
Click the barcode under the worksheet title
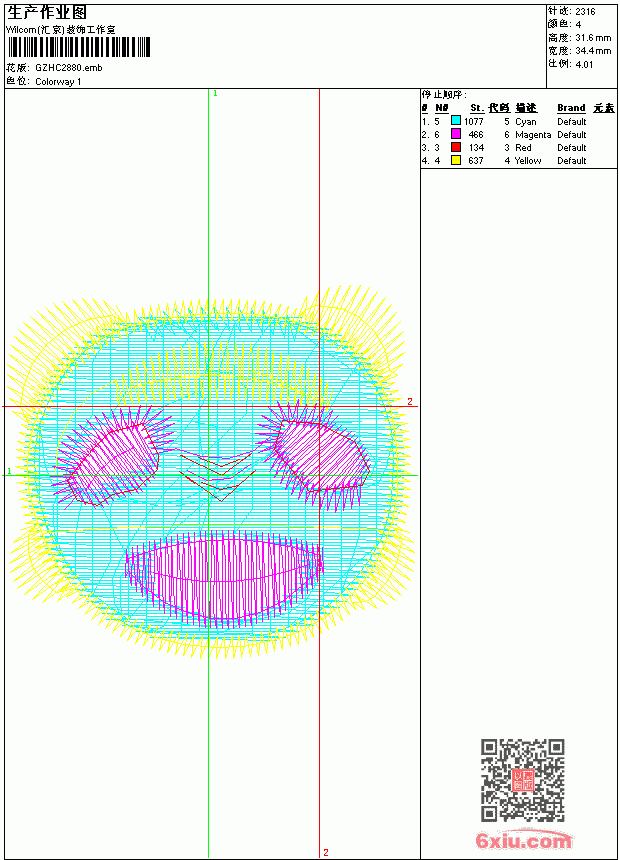78,47
